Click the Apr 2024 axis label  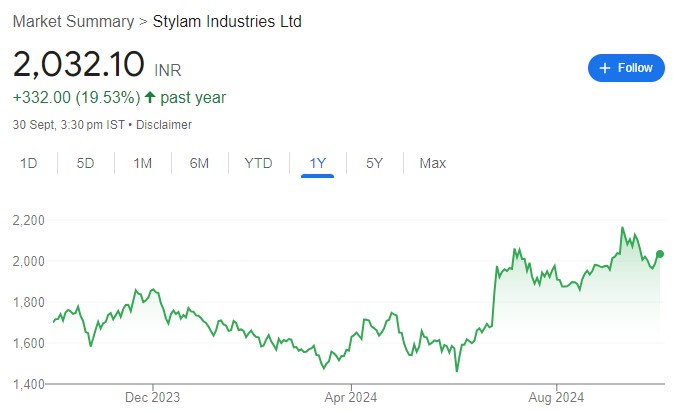351,397
